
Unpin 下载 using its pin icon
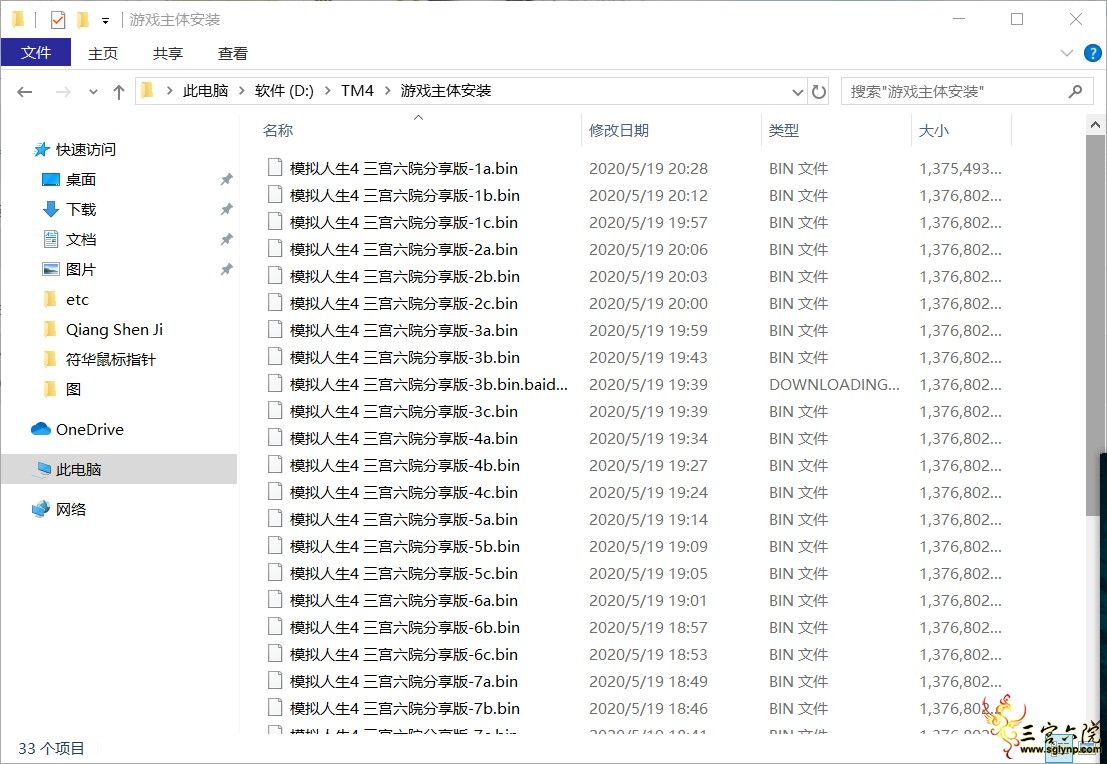226,209
